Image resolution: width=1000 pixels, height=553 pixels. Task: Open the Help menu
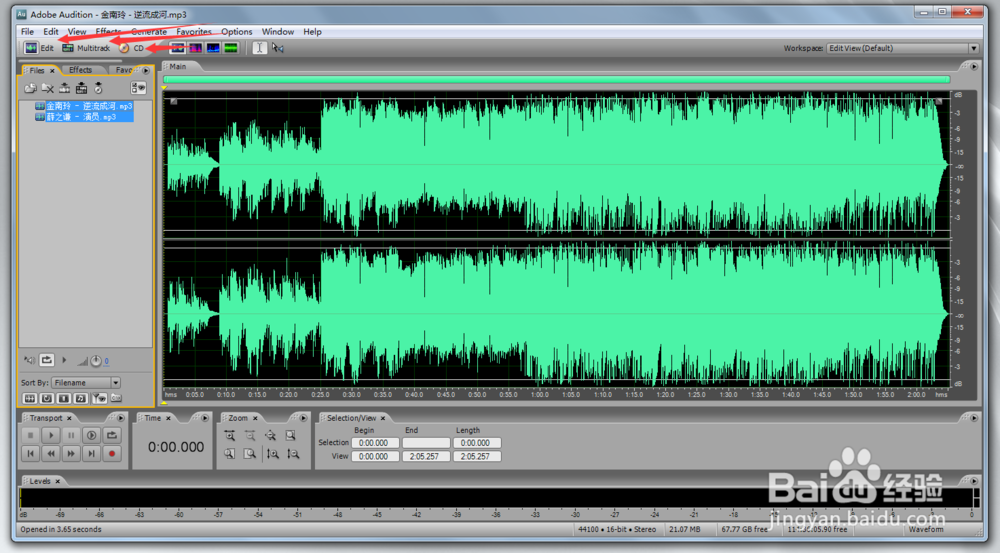pyautogui.click(x=312, y=31)
